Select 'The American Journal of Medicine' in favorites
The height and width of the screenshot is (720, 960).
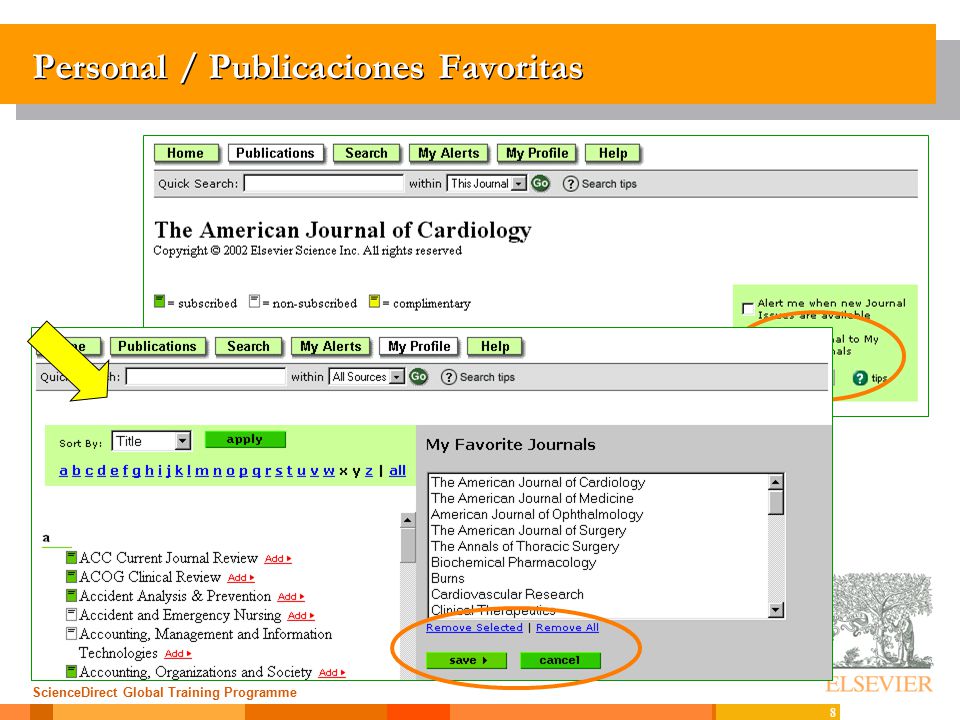(531, 498)
